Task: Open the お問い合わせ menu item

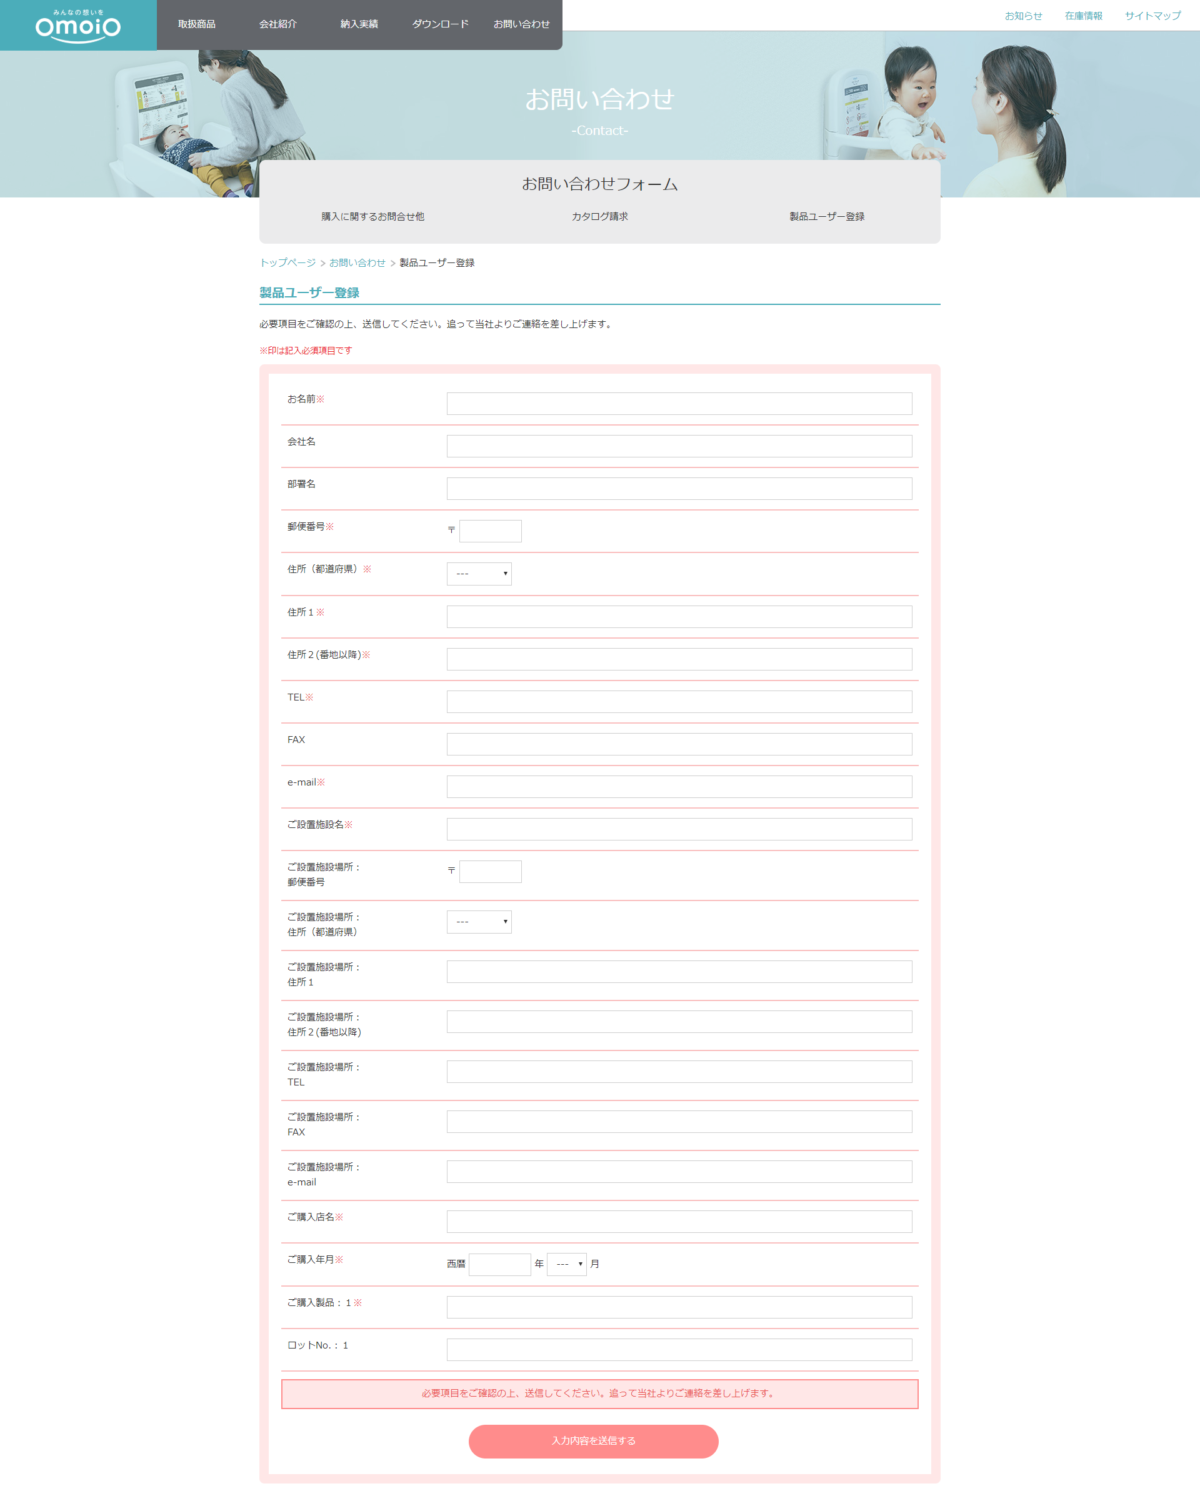Action: [521, 24]
